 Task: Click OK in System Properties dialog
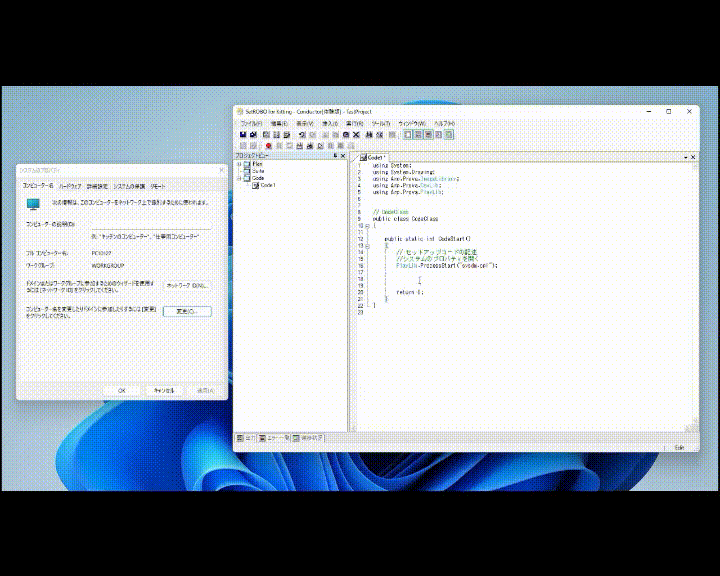[x=122, y=390]
